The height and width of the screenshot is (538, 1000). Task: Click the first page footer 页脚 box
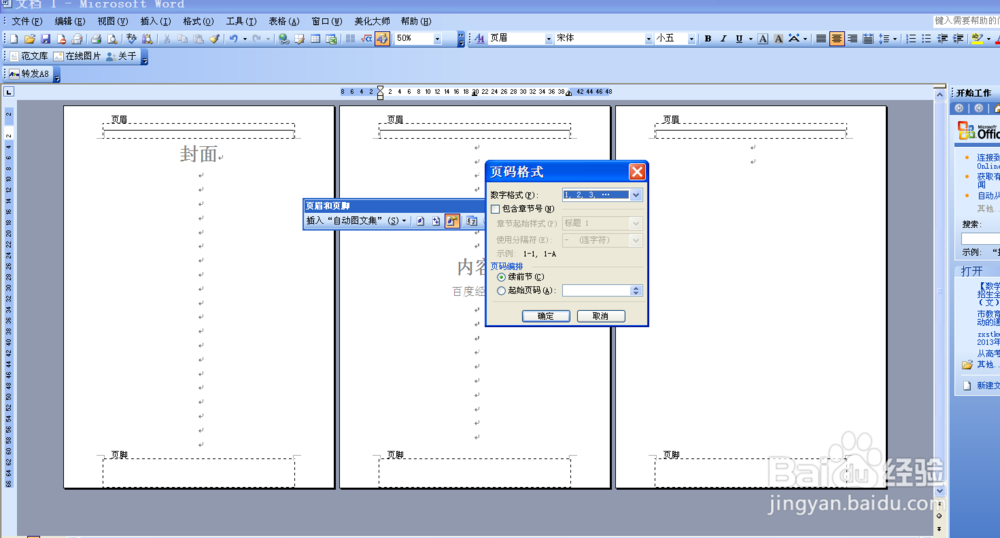click(198, 472)
